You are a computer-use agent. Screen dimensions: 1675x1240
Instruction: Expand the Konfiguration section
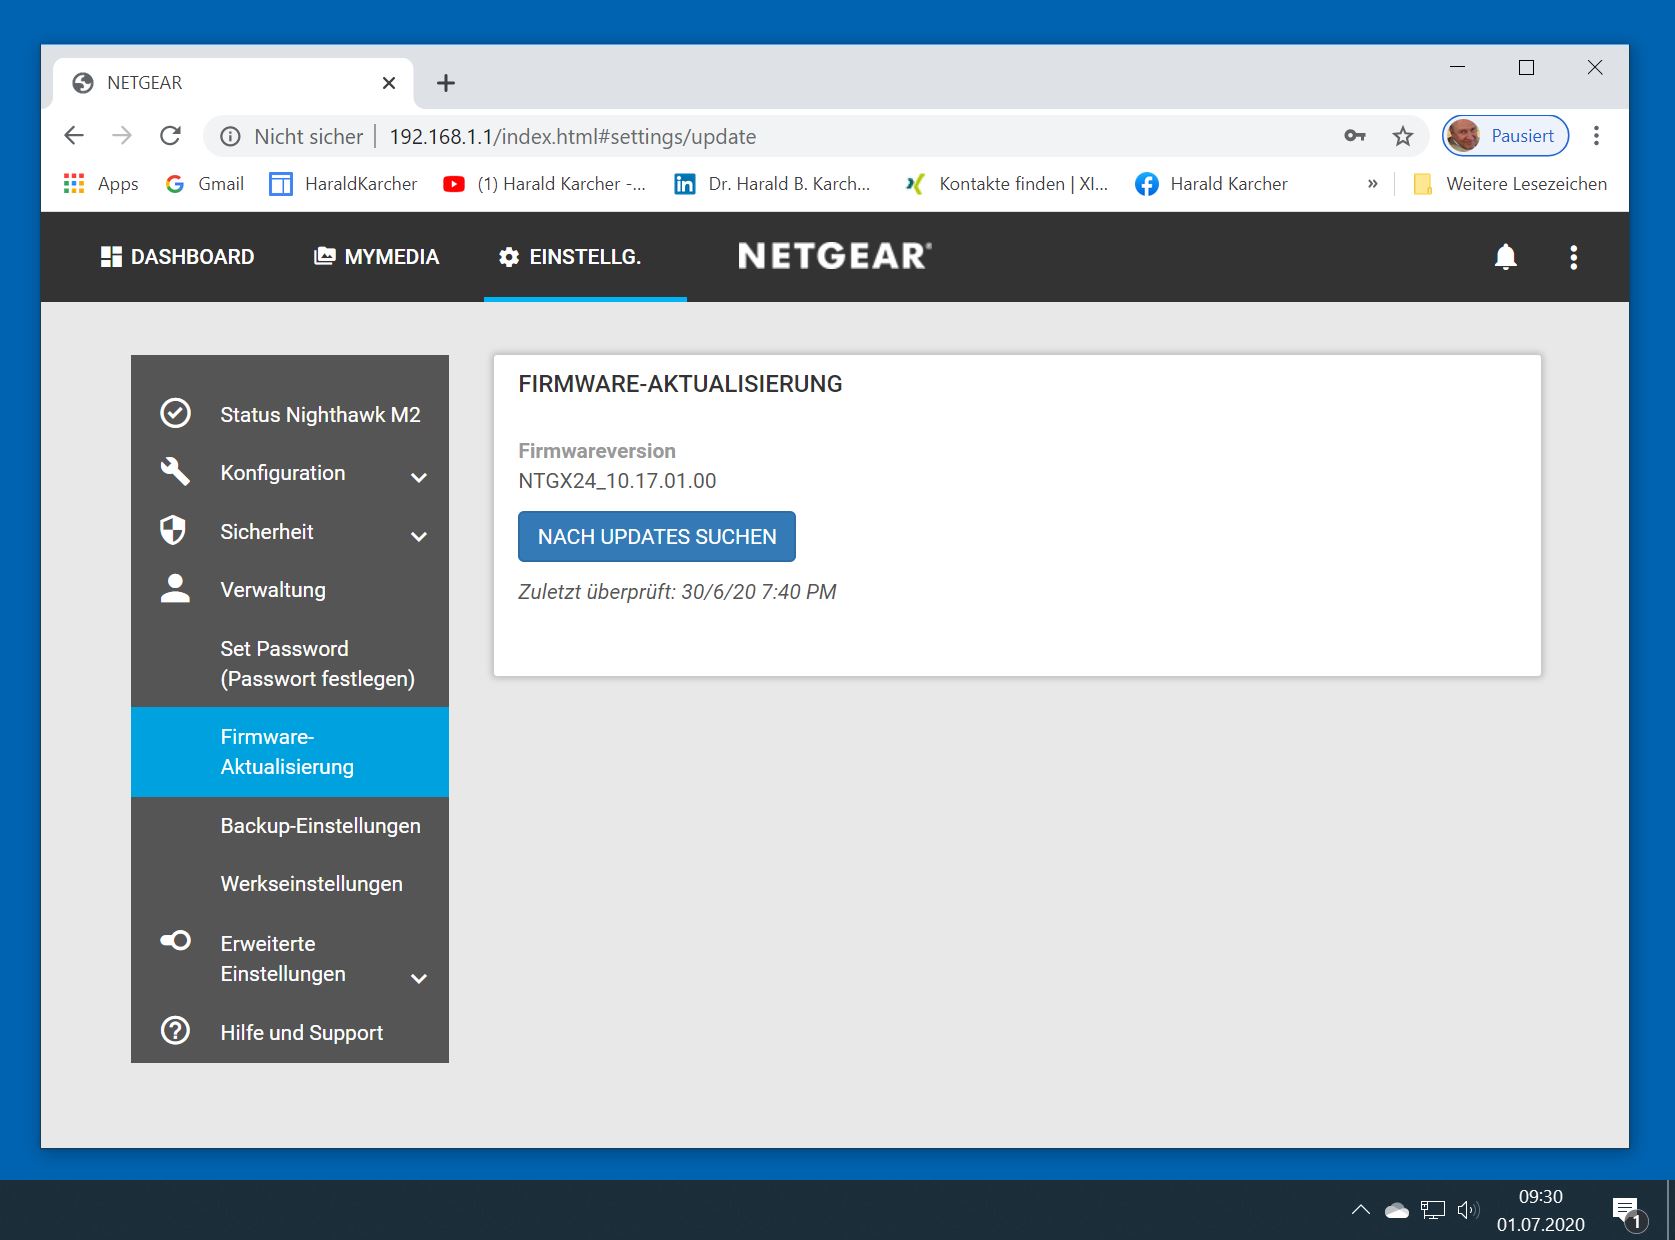tap(419, 477)
